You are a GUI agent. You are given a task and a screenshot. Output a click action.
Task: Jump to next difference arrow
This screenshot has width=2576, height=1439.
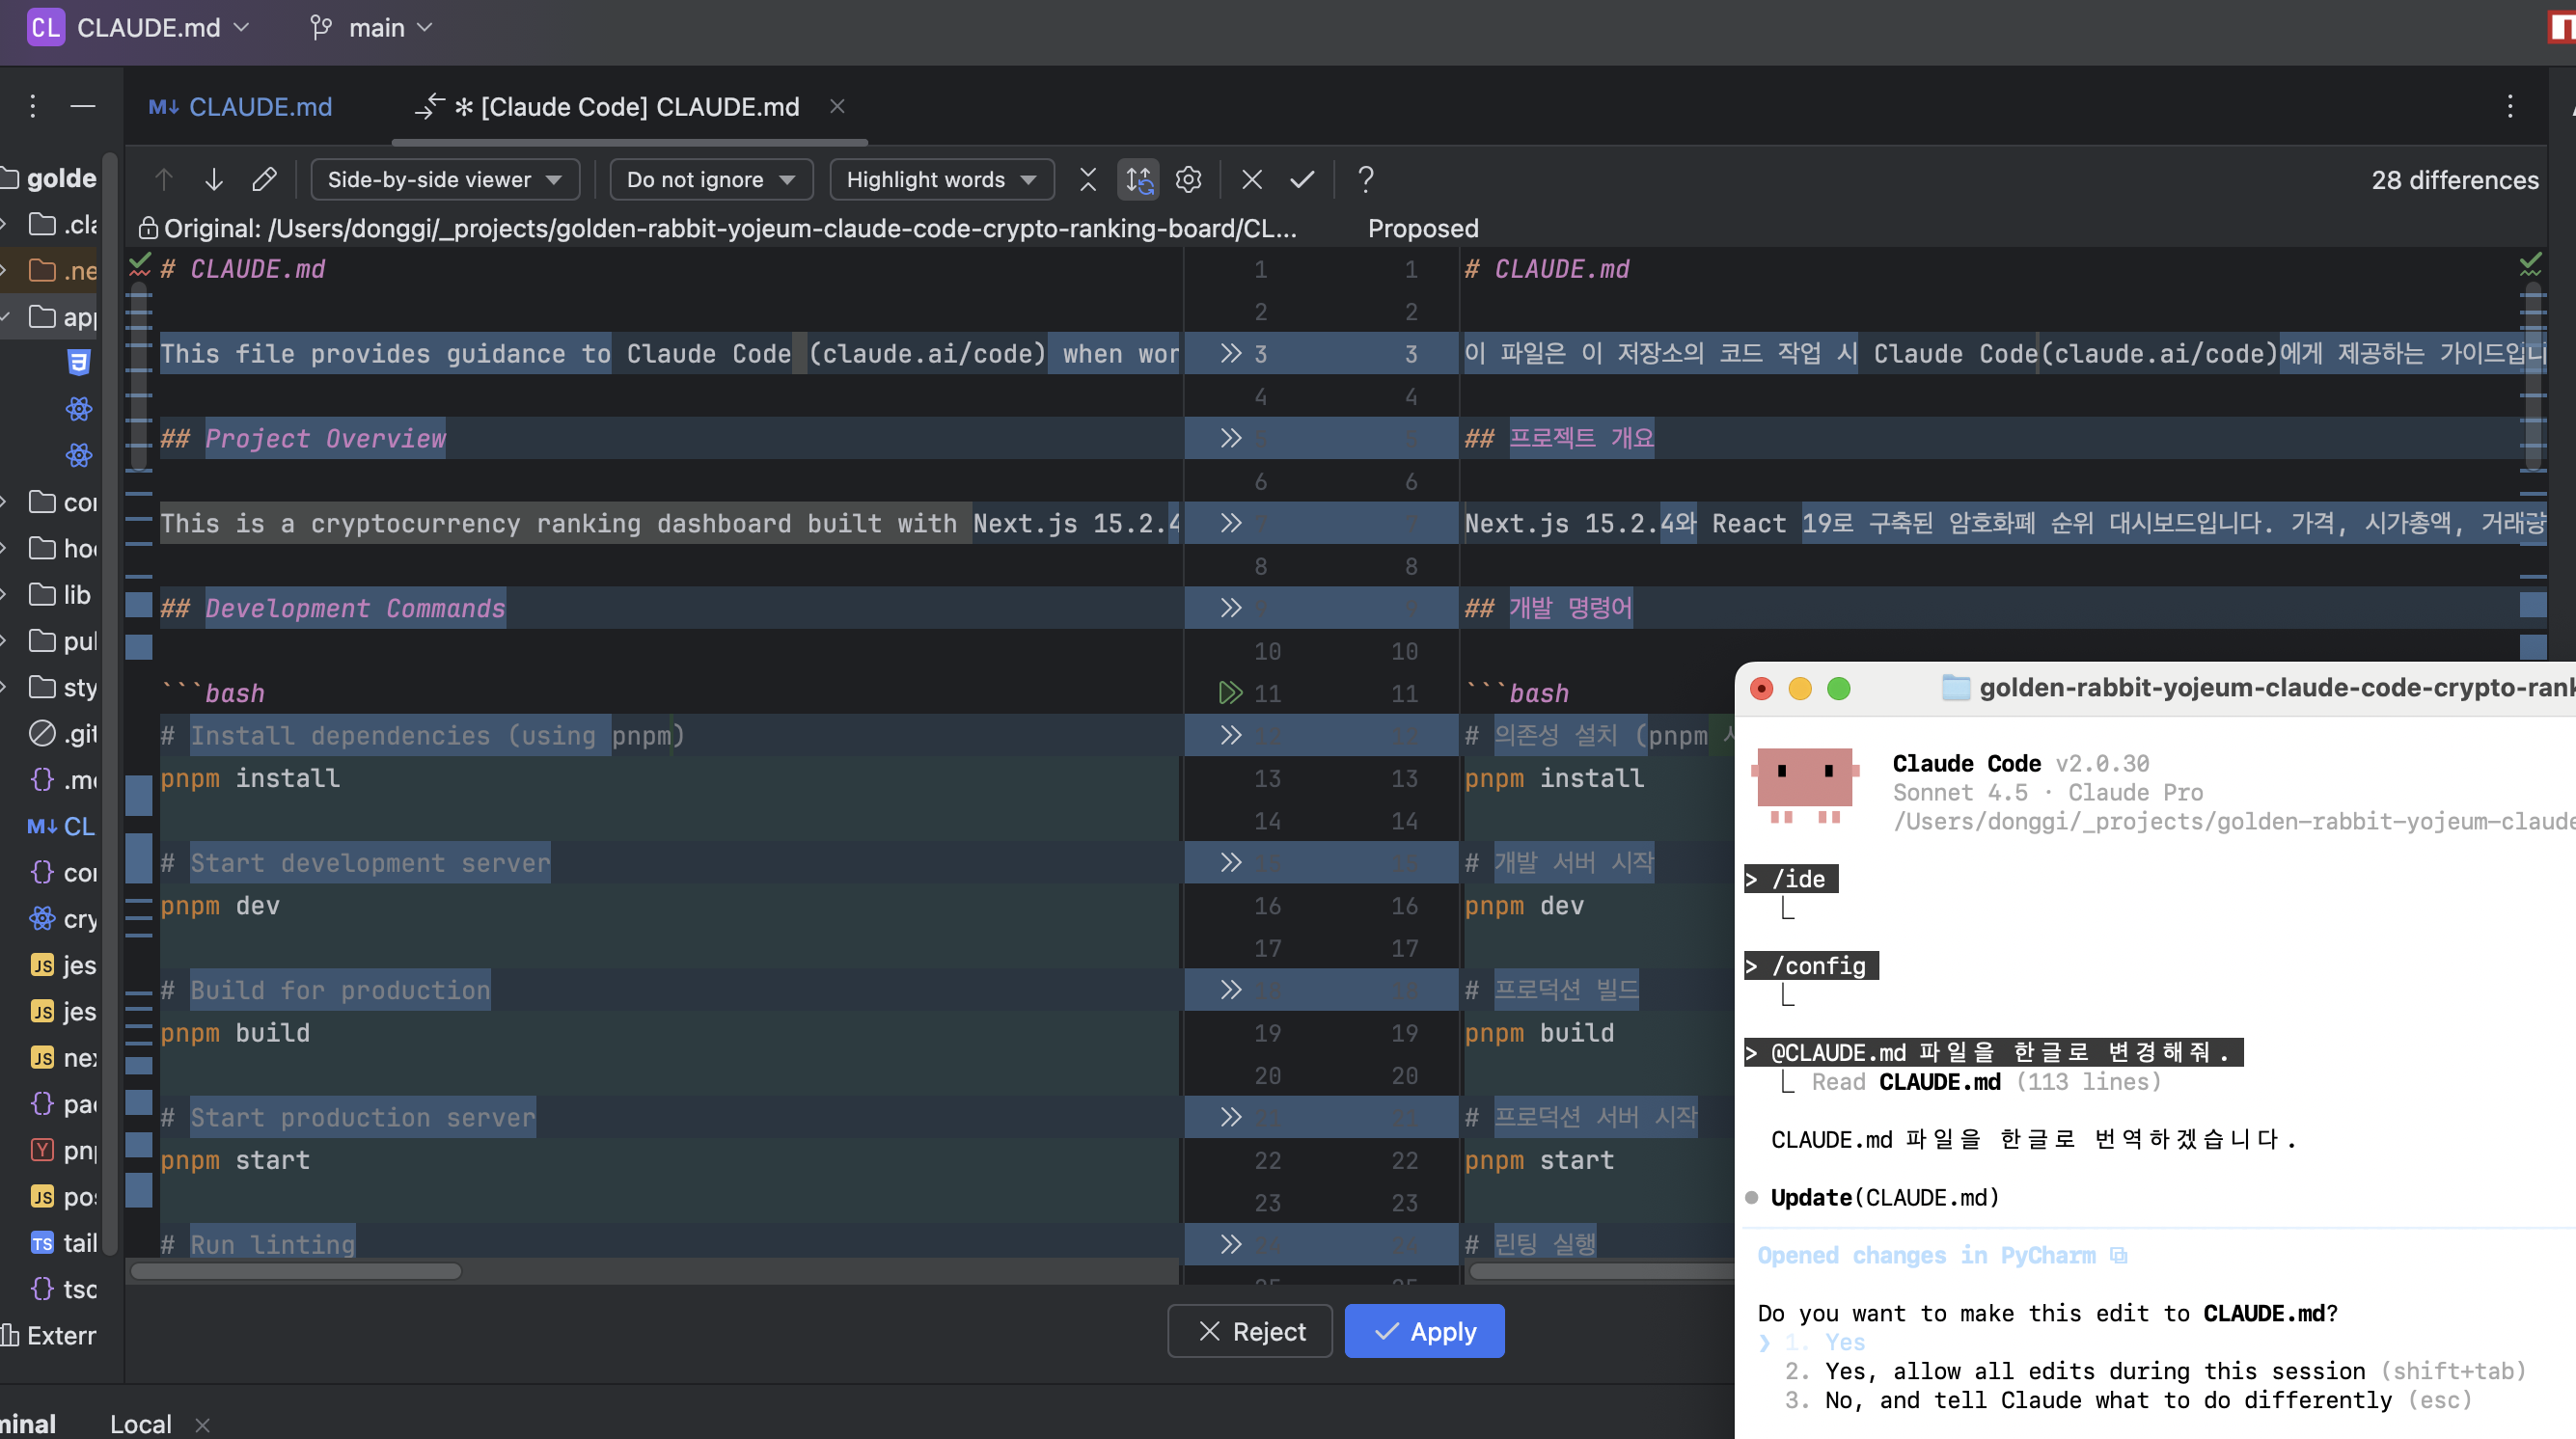point(214,180)
